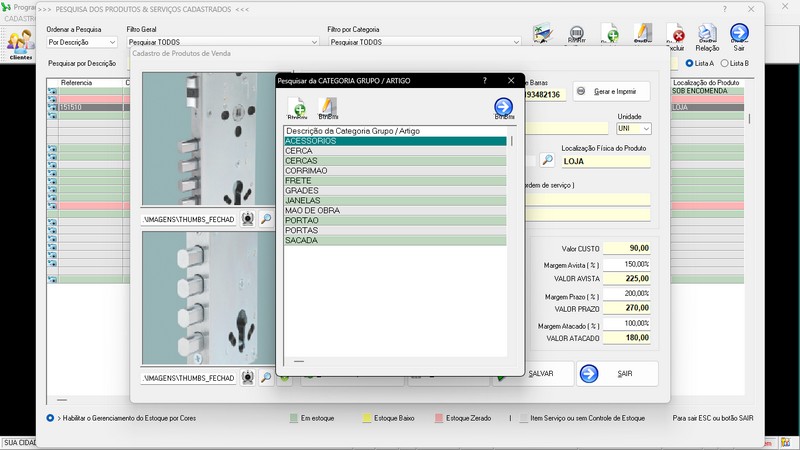Open the Clientes icon at top left

click(x=19, y=44)
